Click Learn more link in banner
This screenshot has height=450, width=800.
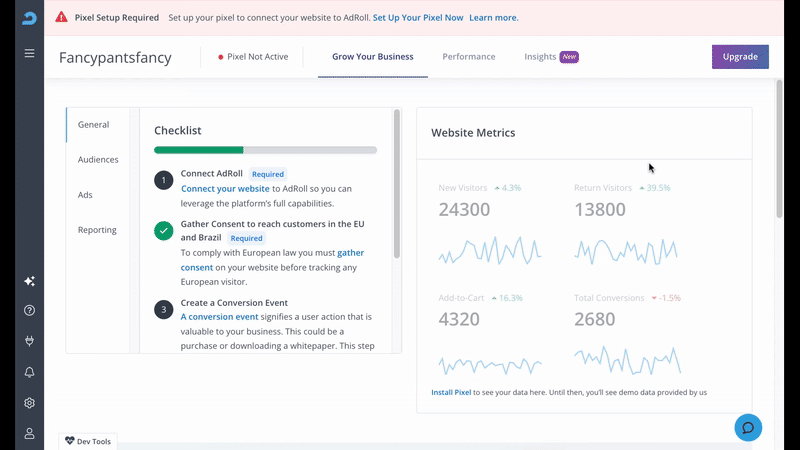coord(493,17)
